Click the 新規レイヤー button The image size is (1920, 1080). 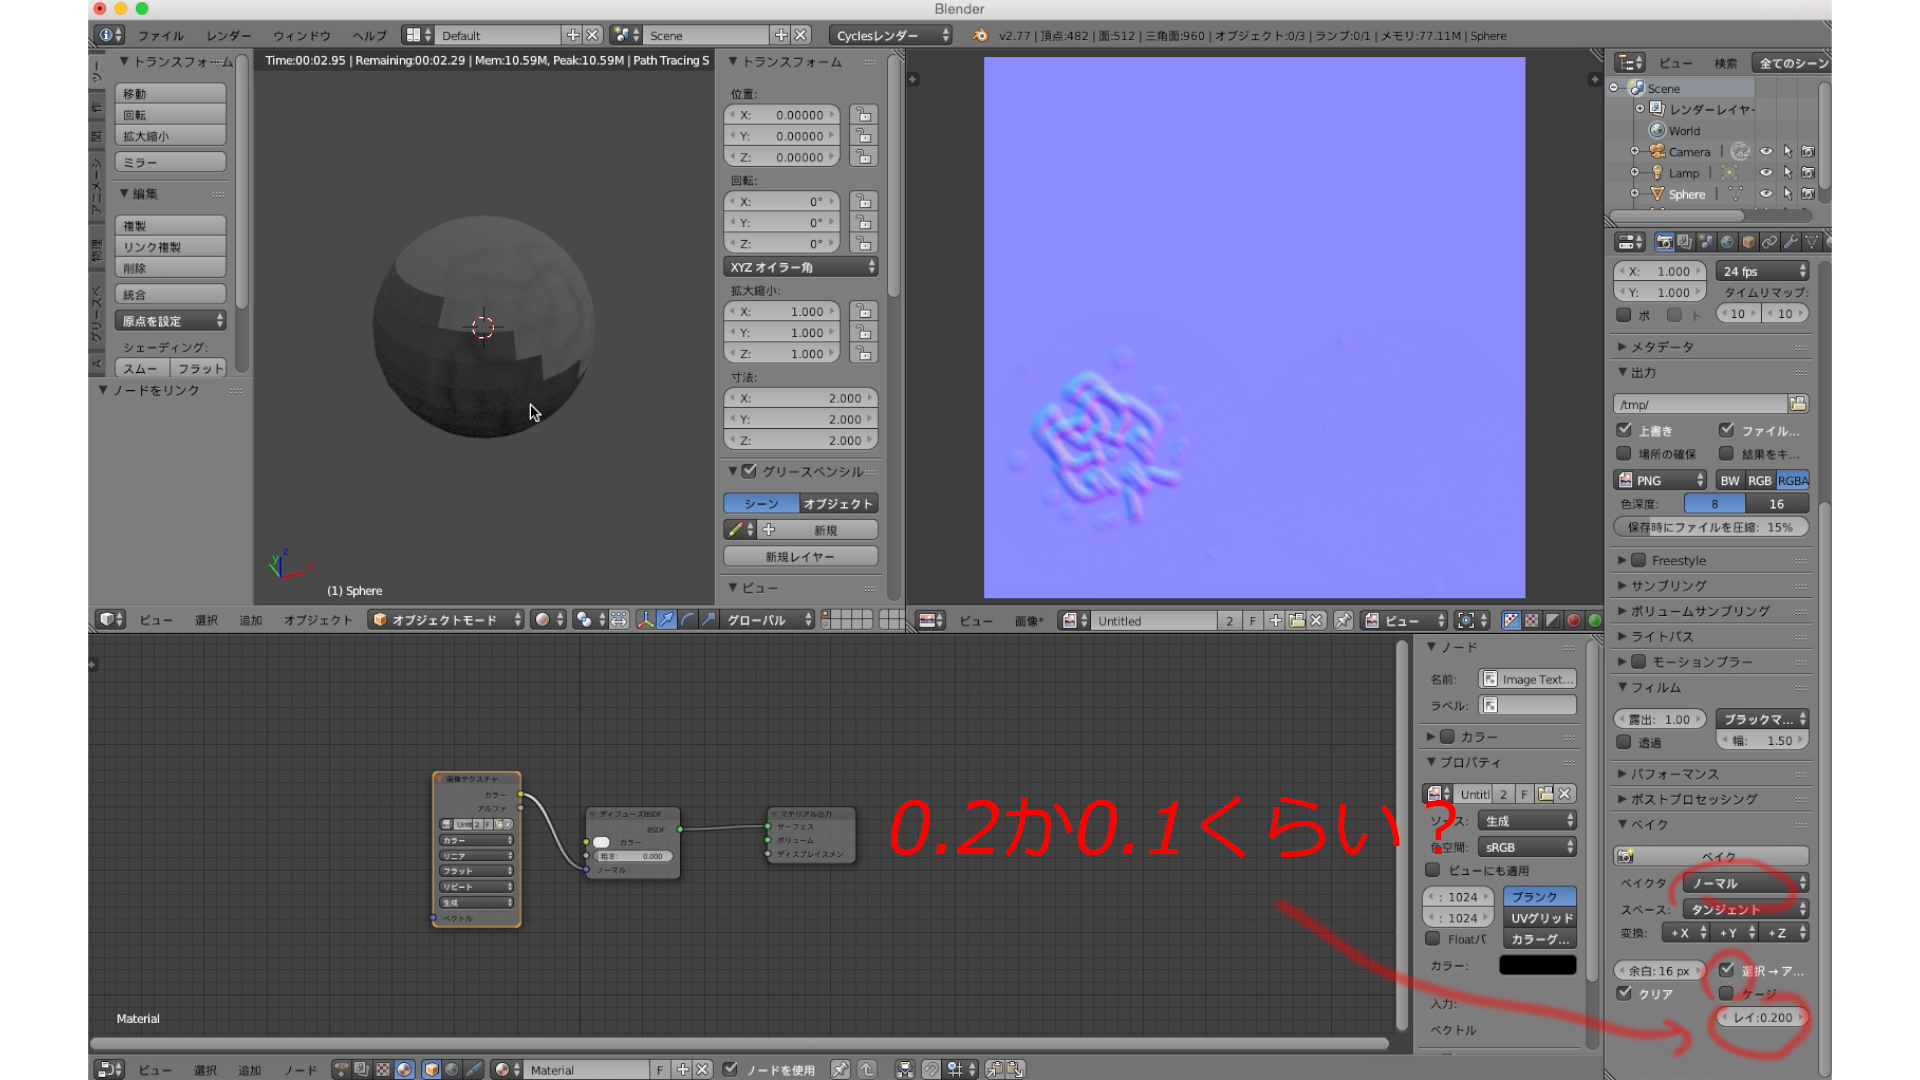801,557
